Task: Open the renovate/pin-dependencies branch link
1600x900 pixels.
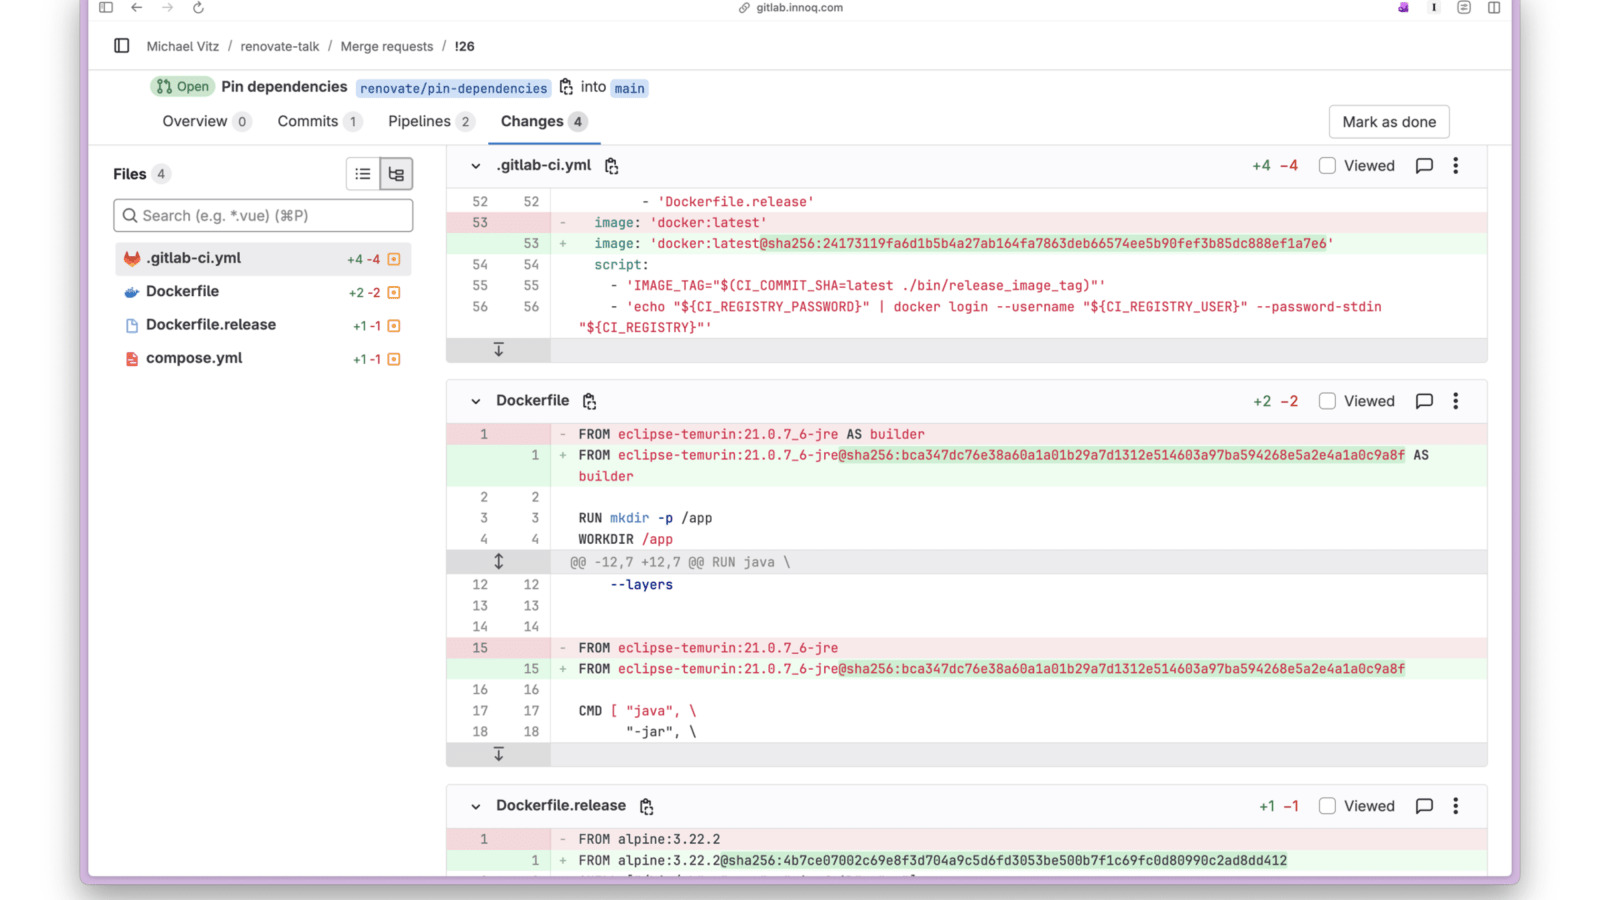Action: pyautogui.click(x=454, y=88)
